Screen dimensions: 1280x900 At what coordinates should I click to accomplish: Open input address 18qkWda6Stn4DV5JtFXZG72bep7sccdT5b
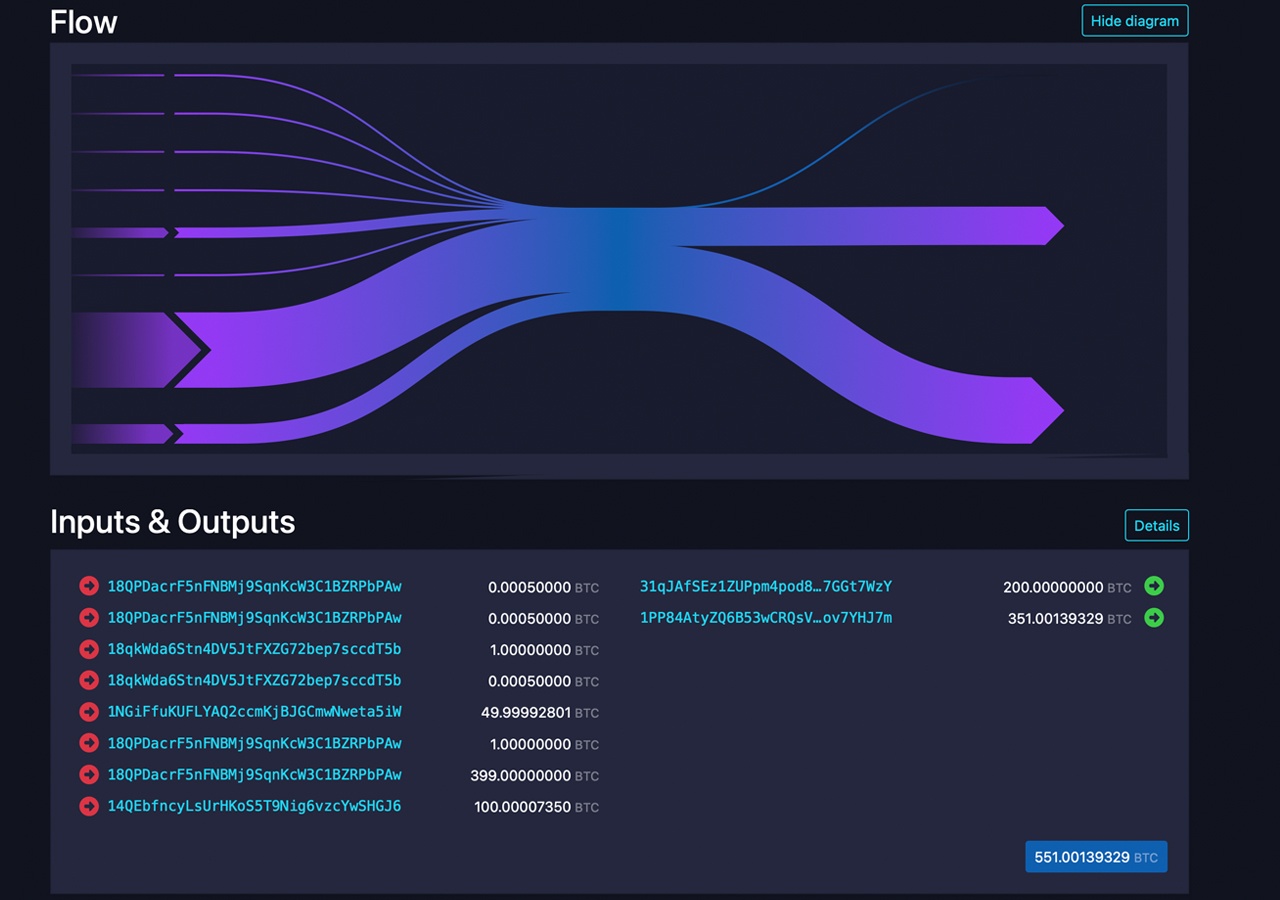(x=255, y=649)
